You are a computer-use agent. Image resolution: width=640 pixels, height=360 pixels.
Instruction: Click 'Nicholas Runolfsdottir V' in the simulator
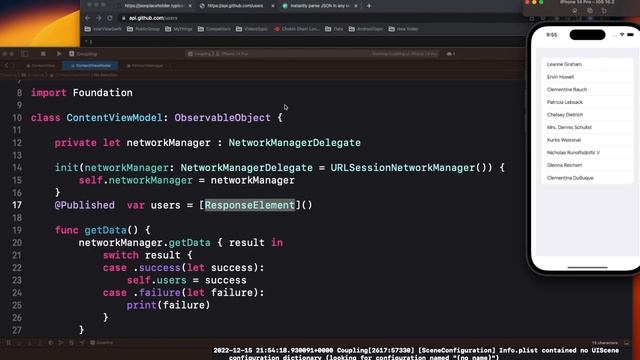click(x=587, y=153)
